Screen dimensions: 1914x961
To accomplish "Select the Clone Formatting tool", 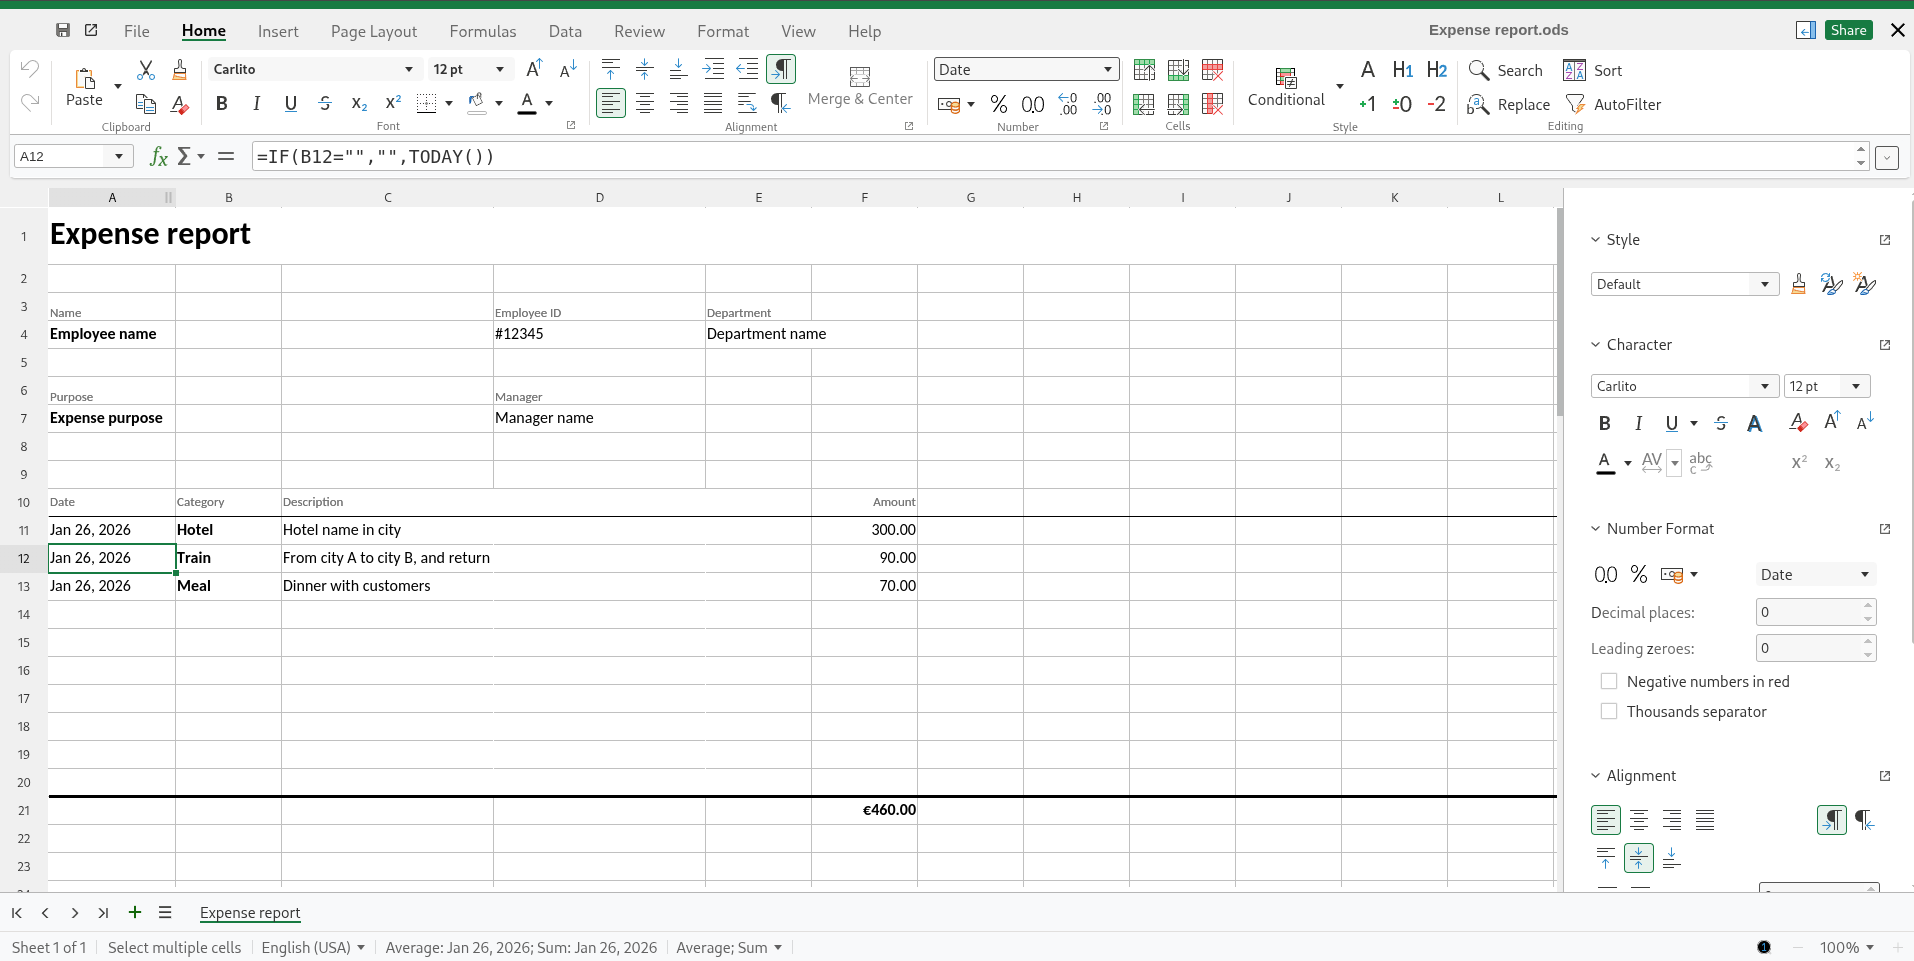I will pyautogui.click(x=179, y=70).
